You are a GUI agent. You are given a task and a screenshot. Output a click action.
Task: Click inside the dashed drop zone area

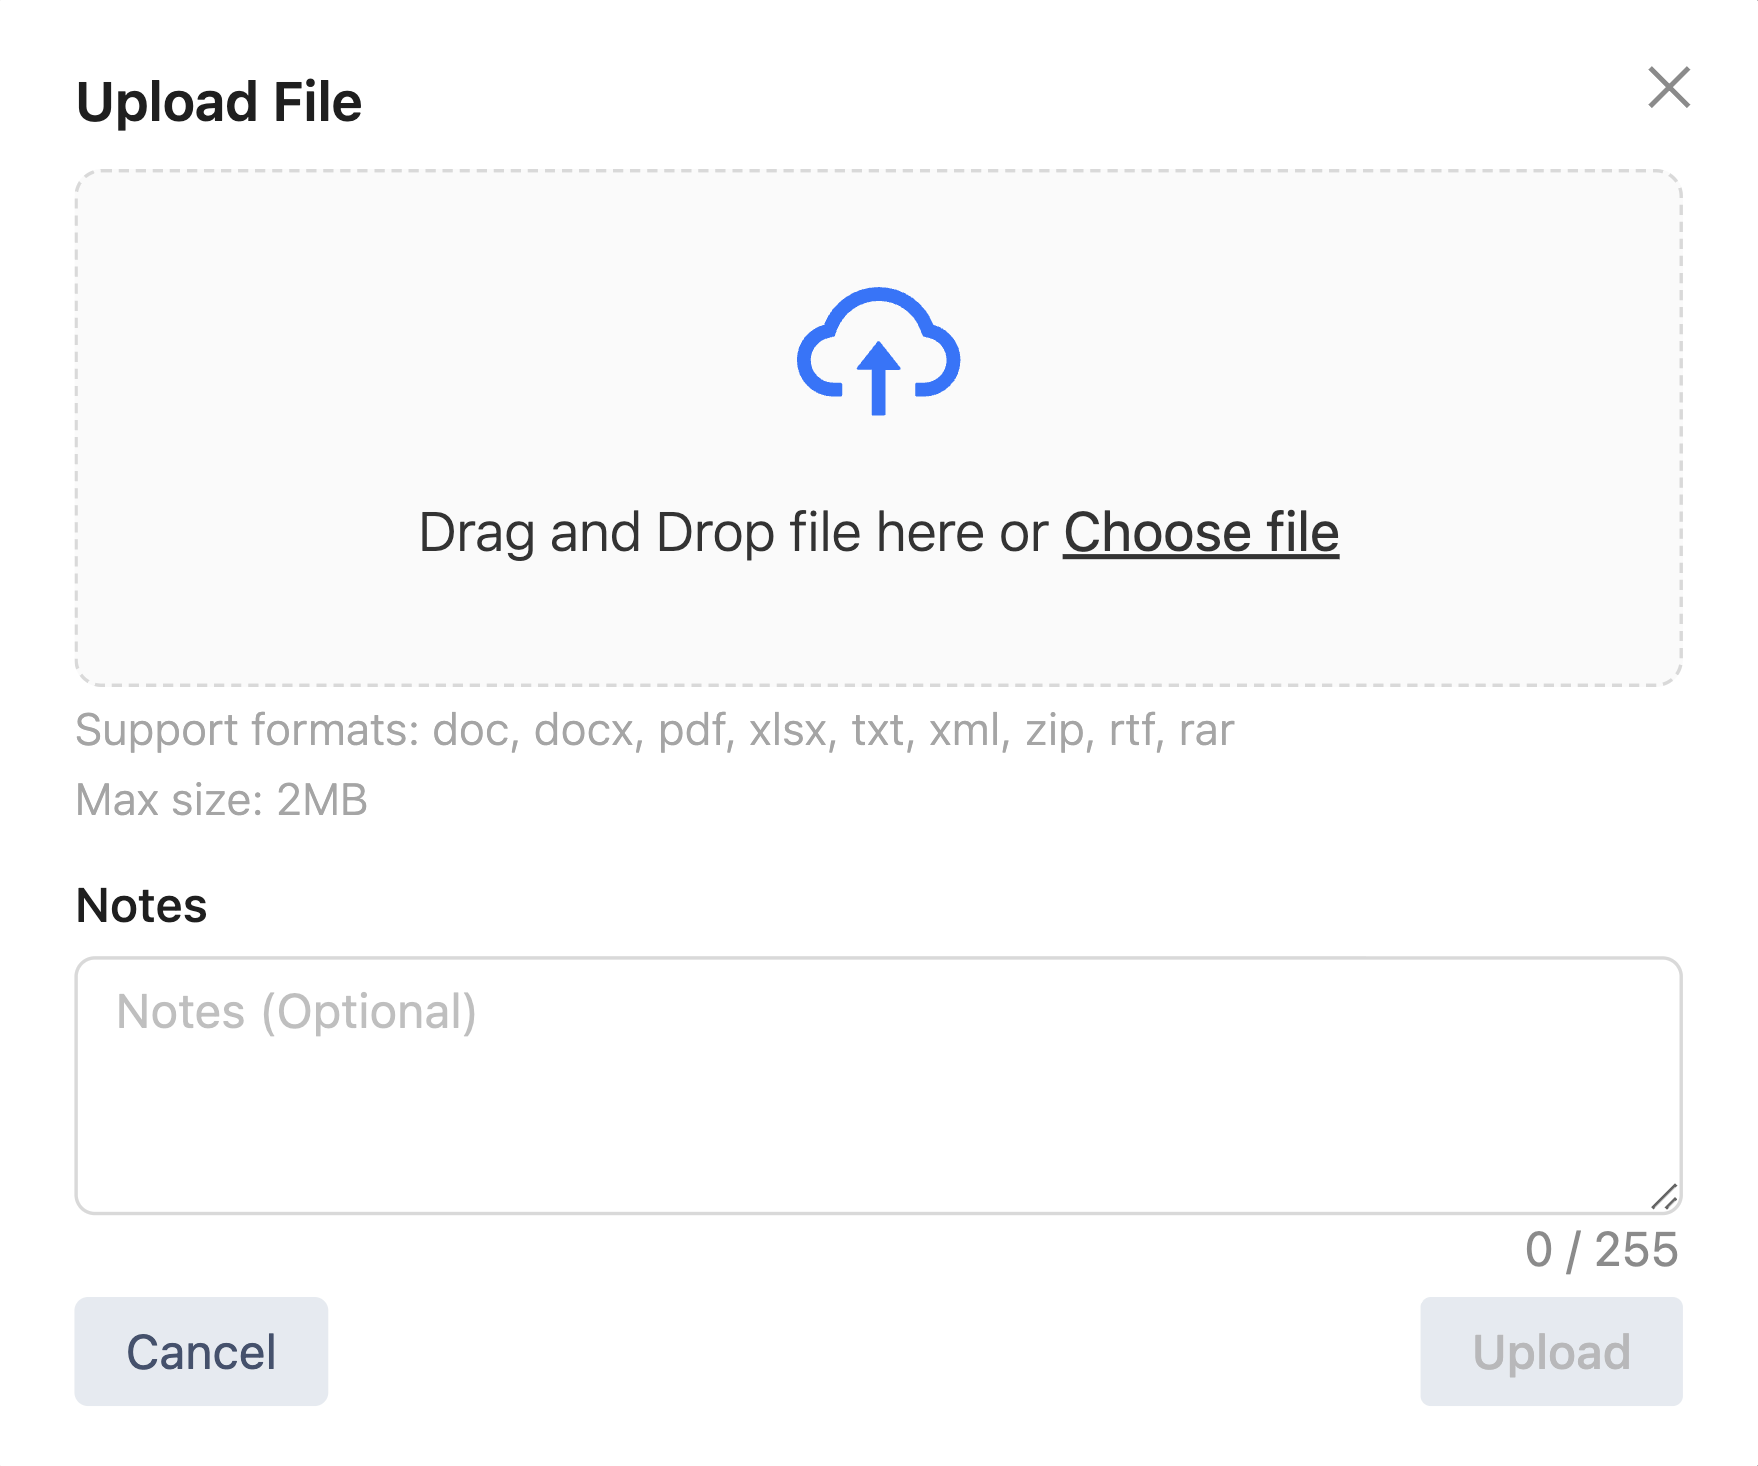click(878, 428)
